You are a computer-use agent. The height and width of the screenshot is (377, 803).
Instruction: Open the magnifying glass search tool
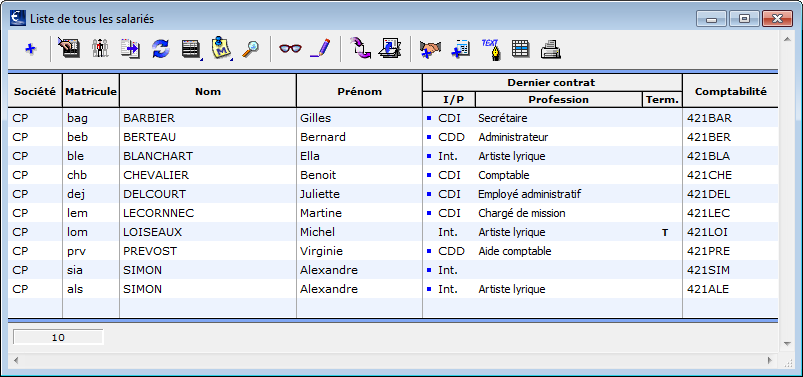point(250,49)
